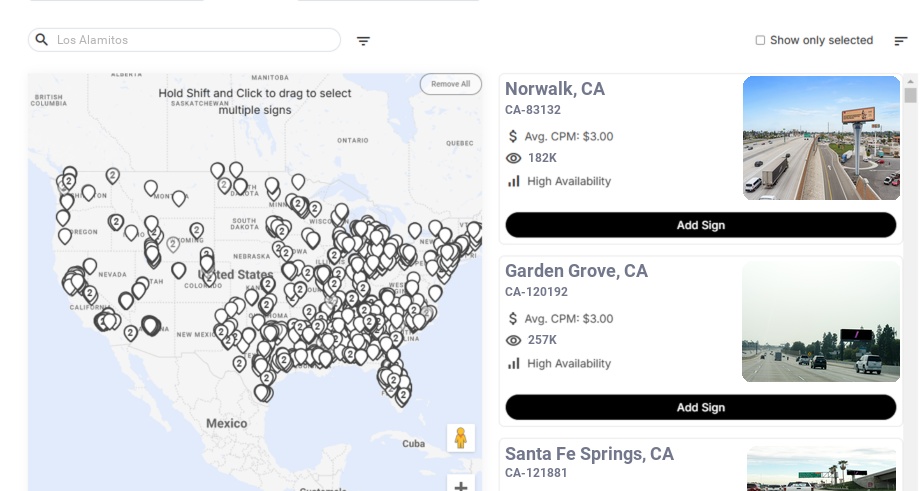920x491 pixels.
Task: Open the filter icon beside search
Action: [x=363, y=41]
